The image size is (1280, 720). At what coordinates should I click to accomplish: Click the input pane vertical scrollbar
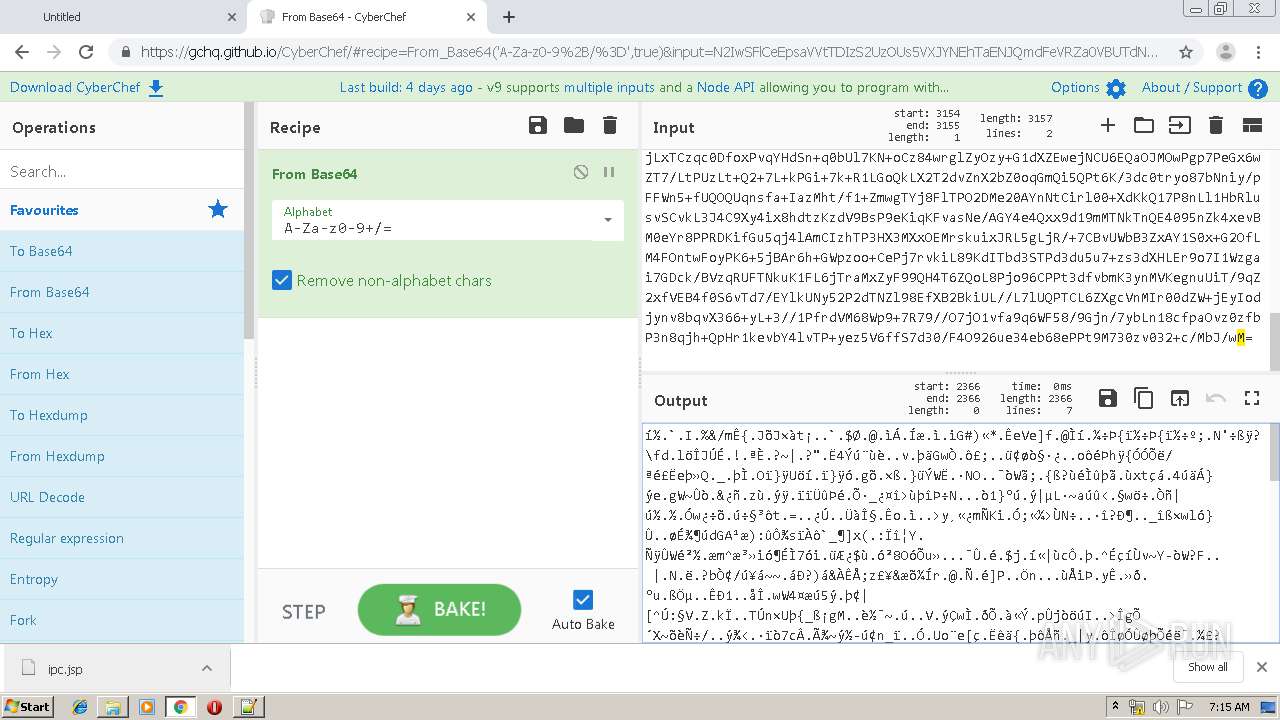tap(1275, 340)
